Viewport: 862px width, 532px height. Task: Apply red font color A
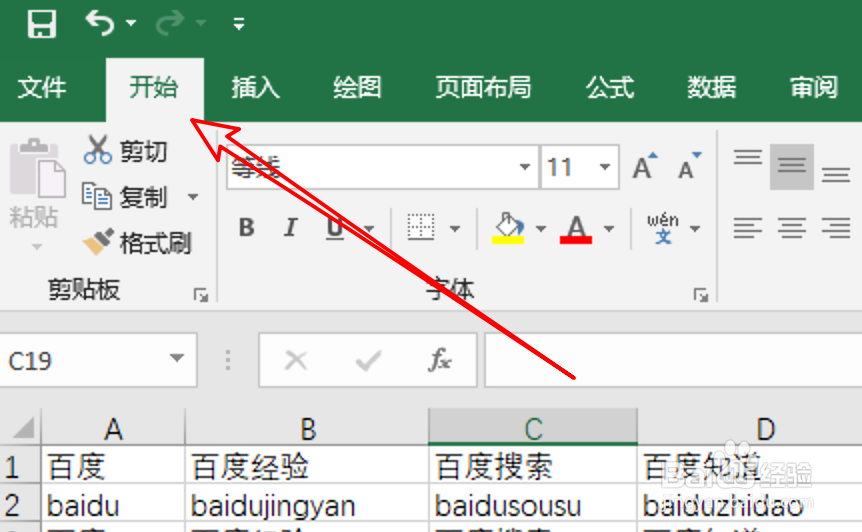pyautogui.click(x=576, y=229)
